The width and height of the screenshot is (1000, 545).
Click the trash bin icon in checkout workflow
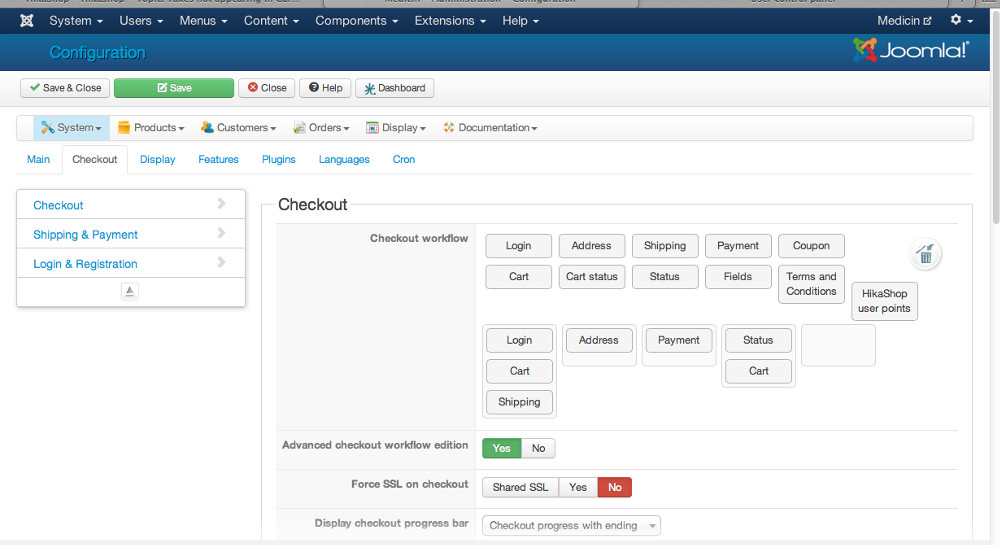click(x=925, y=254)
